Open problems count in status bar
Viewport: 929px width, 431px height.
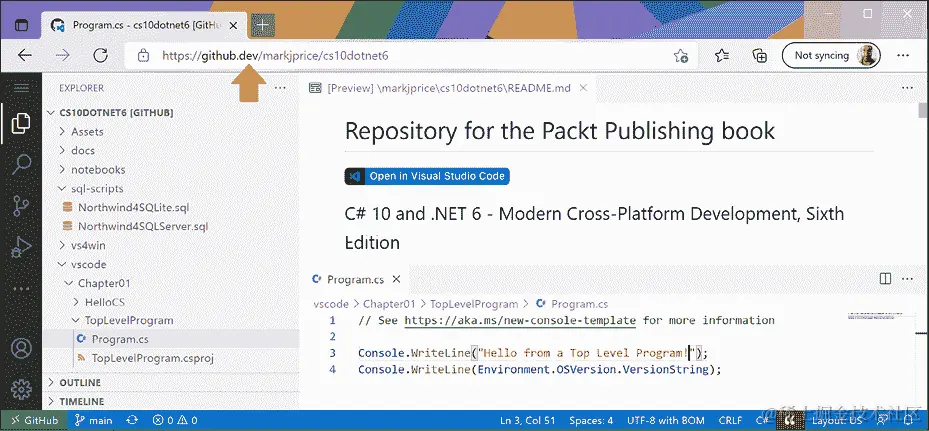click(175, 420)
